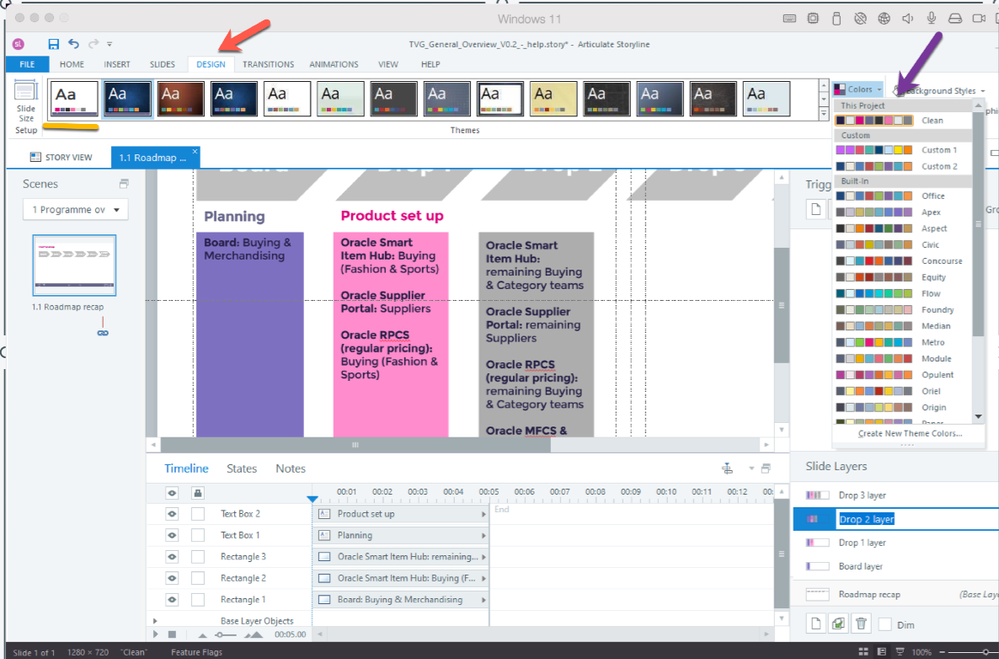Open the ANIMATIONS ribbon tab
Image resolution: width=999 pixels, height=659 pixels.
(334, 64)
